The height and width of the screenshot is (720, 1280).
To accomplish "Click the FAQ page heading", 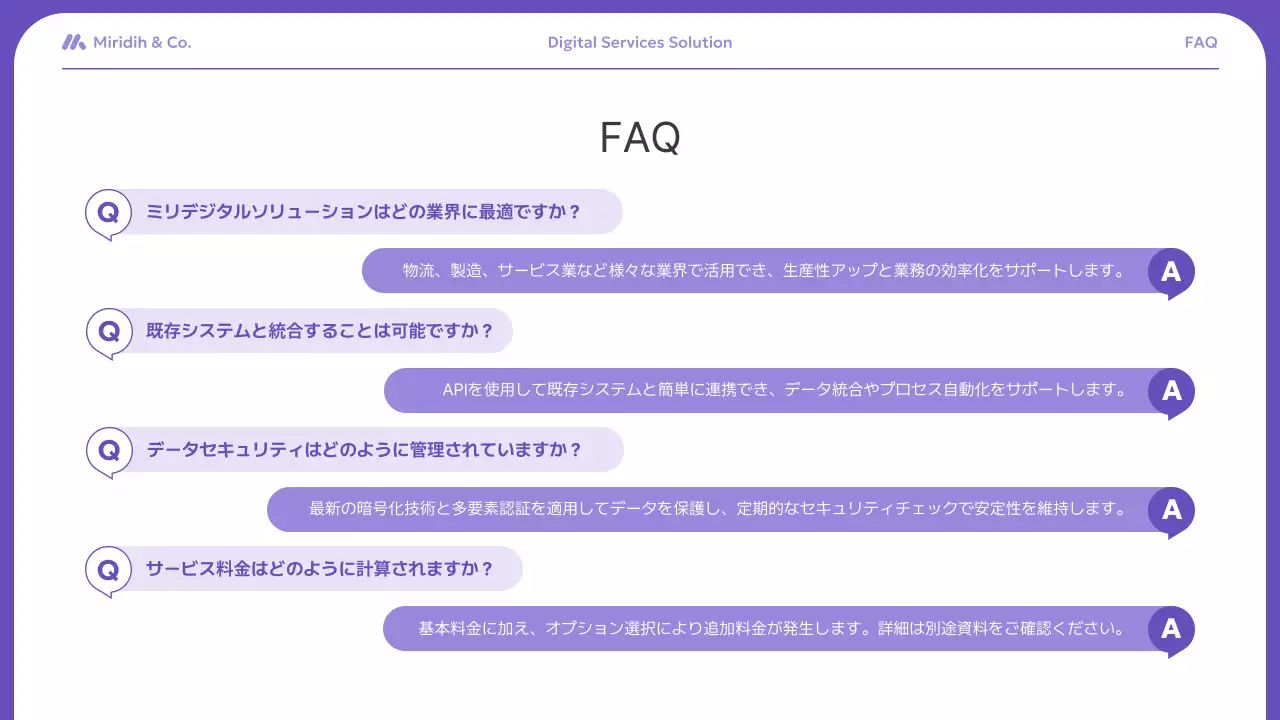I will click(639, 137).
